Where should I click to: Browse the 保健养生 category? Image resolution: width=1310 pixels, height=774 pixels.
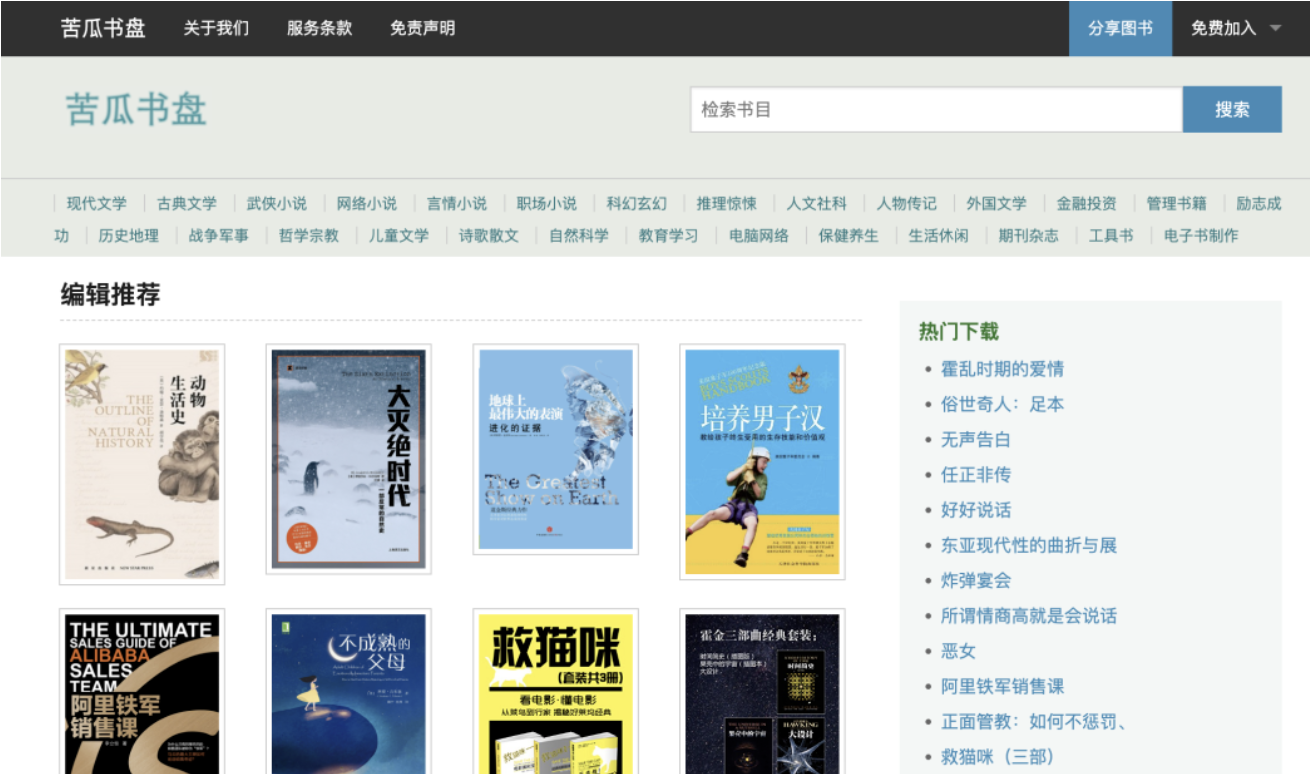click(849, 235)
